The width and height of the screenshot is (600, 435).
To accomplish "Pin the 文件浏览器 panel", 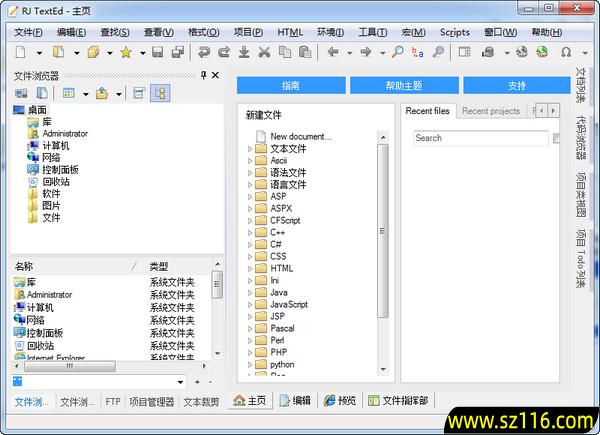I will (x=204, y=75).
